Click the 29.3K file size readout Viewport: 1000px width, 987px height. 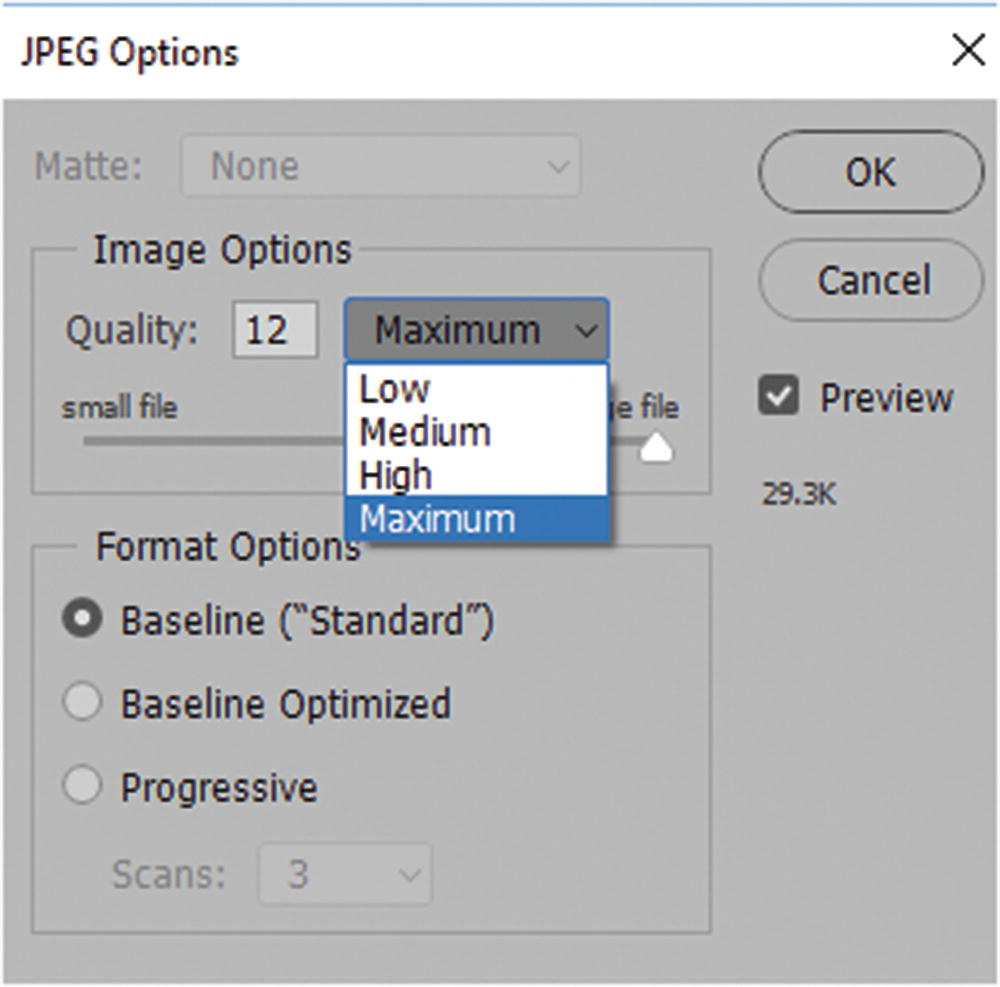pyautogui.click(x=798, y=494)
